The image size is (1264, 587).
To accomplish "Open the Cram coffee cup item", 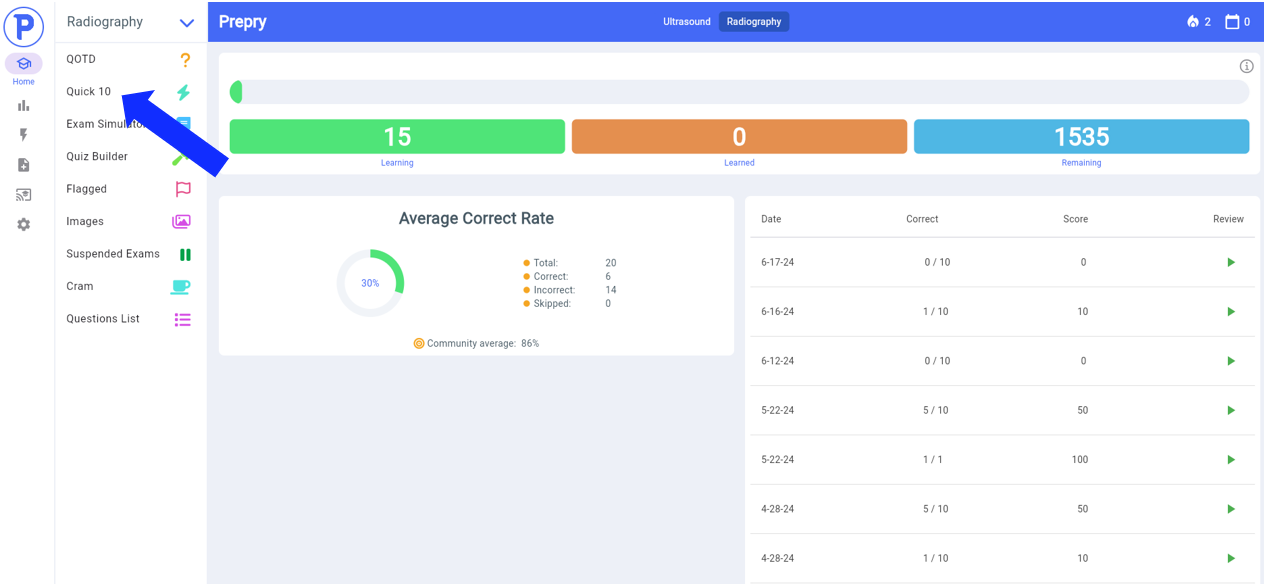I will tap(130, 287).
